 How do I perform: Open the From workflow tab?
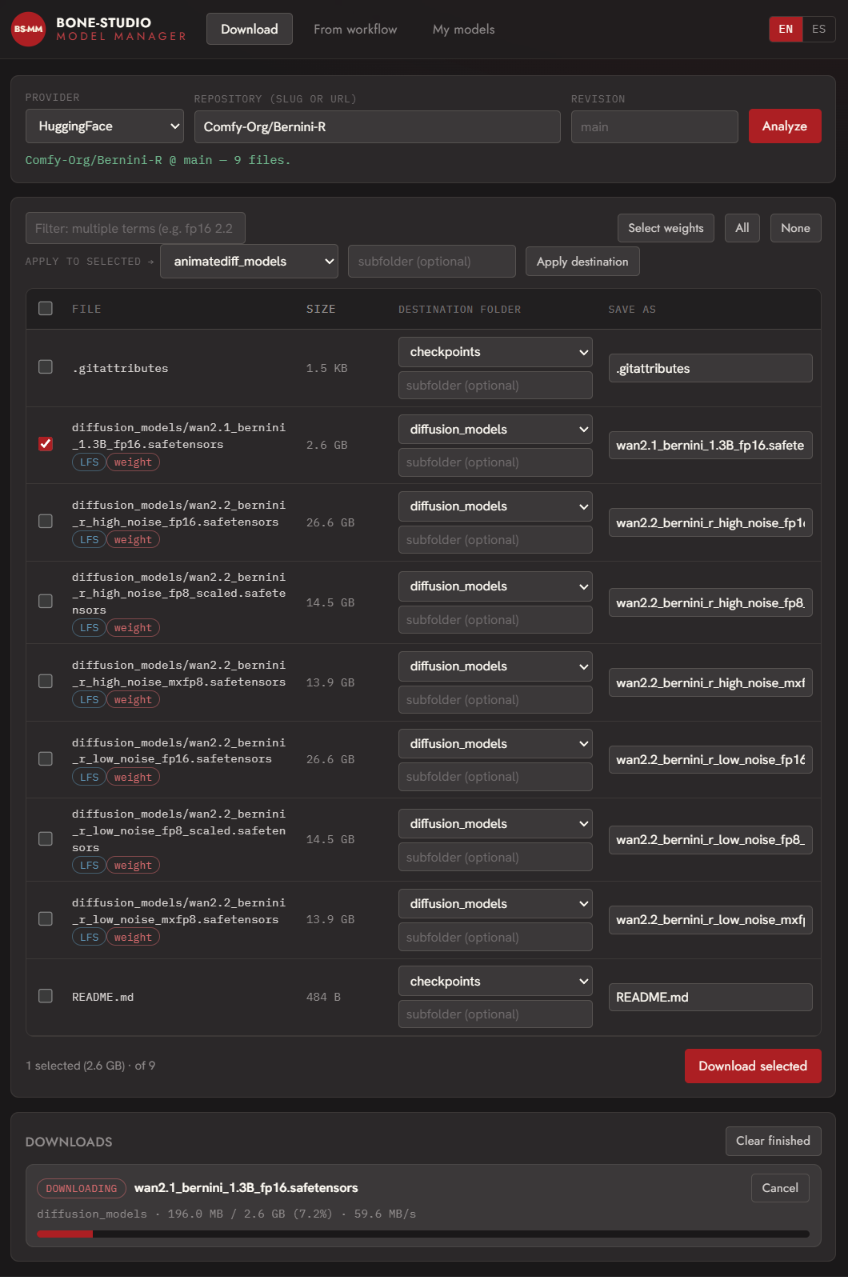point(355,29)
